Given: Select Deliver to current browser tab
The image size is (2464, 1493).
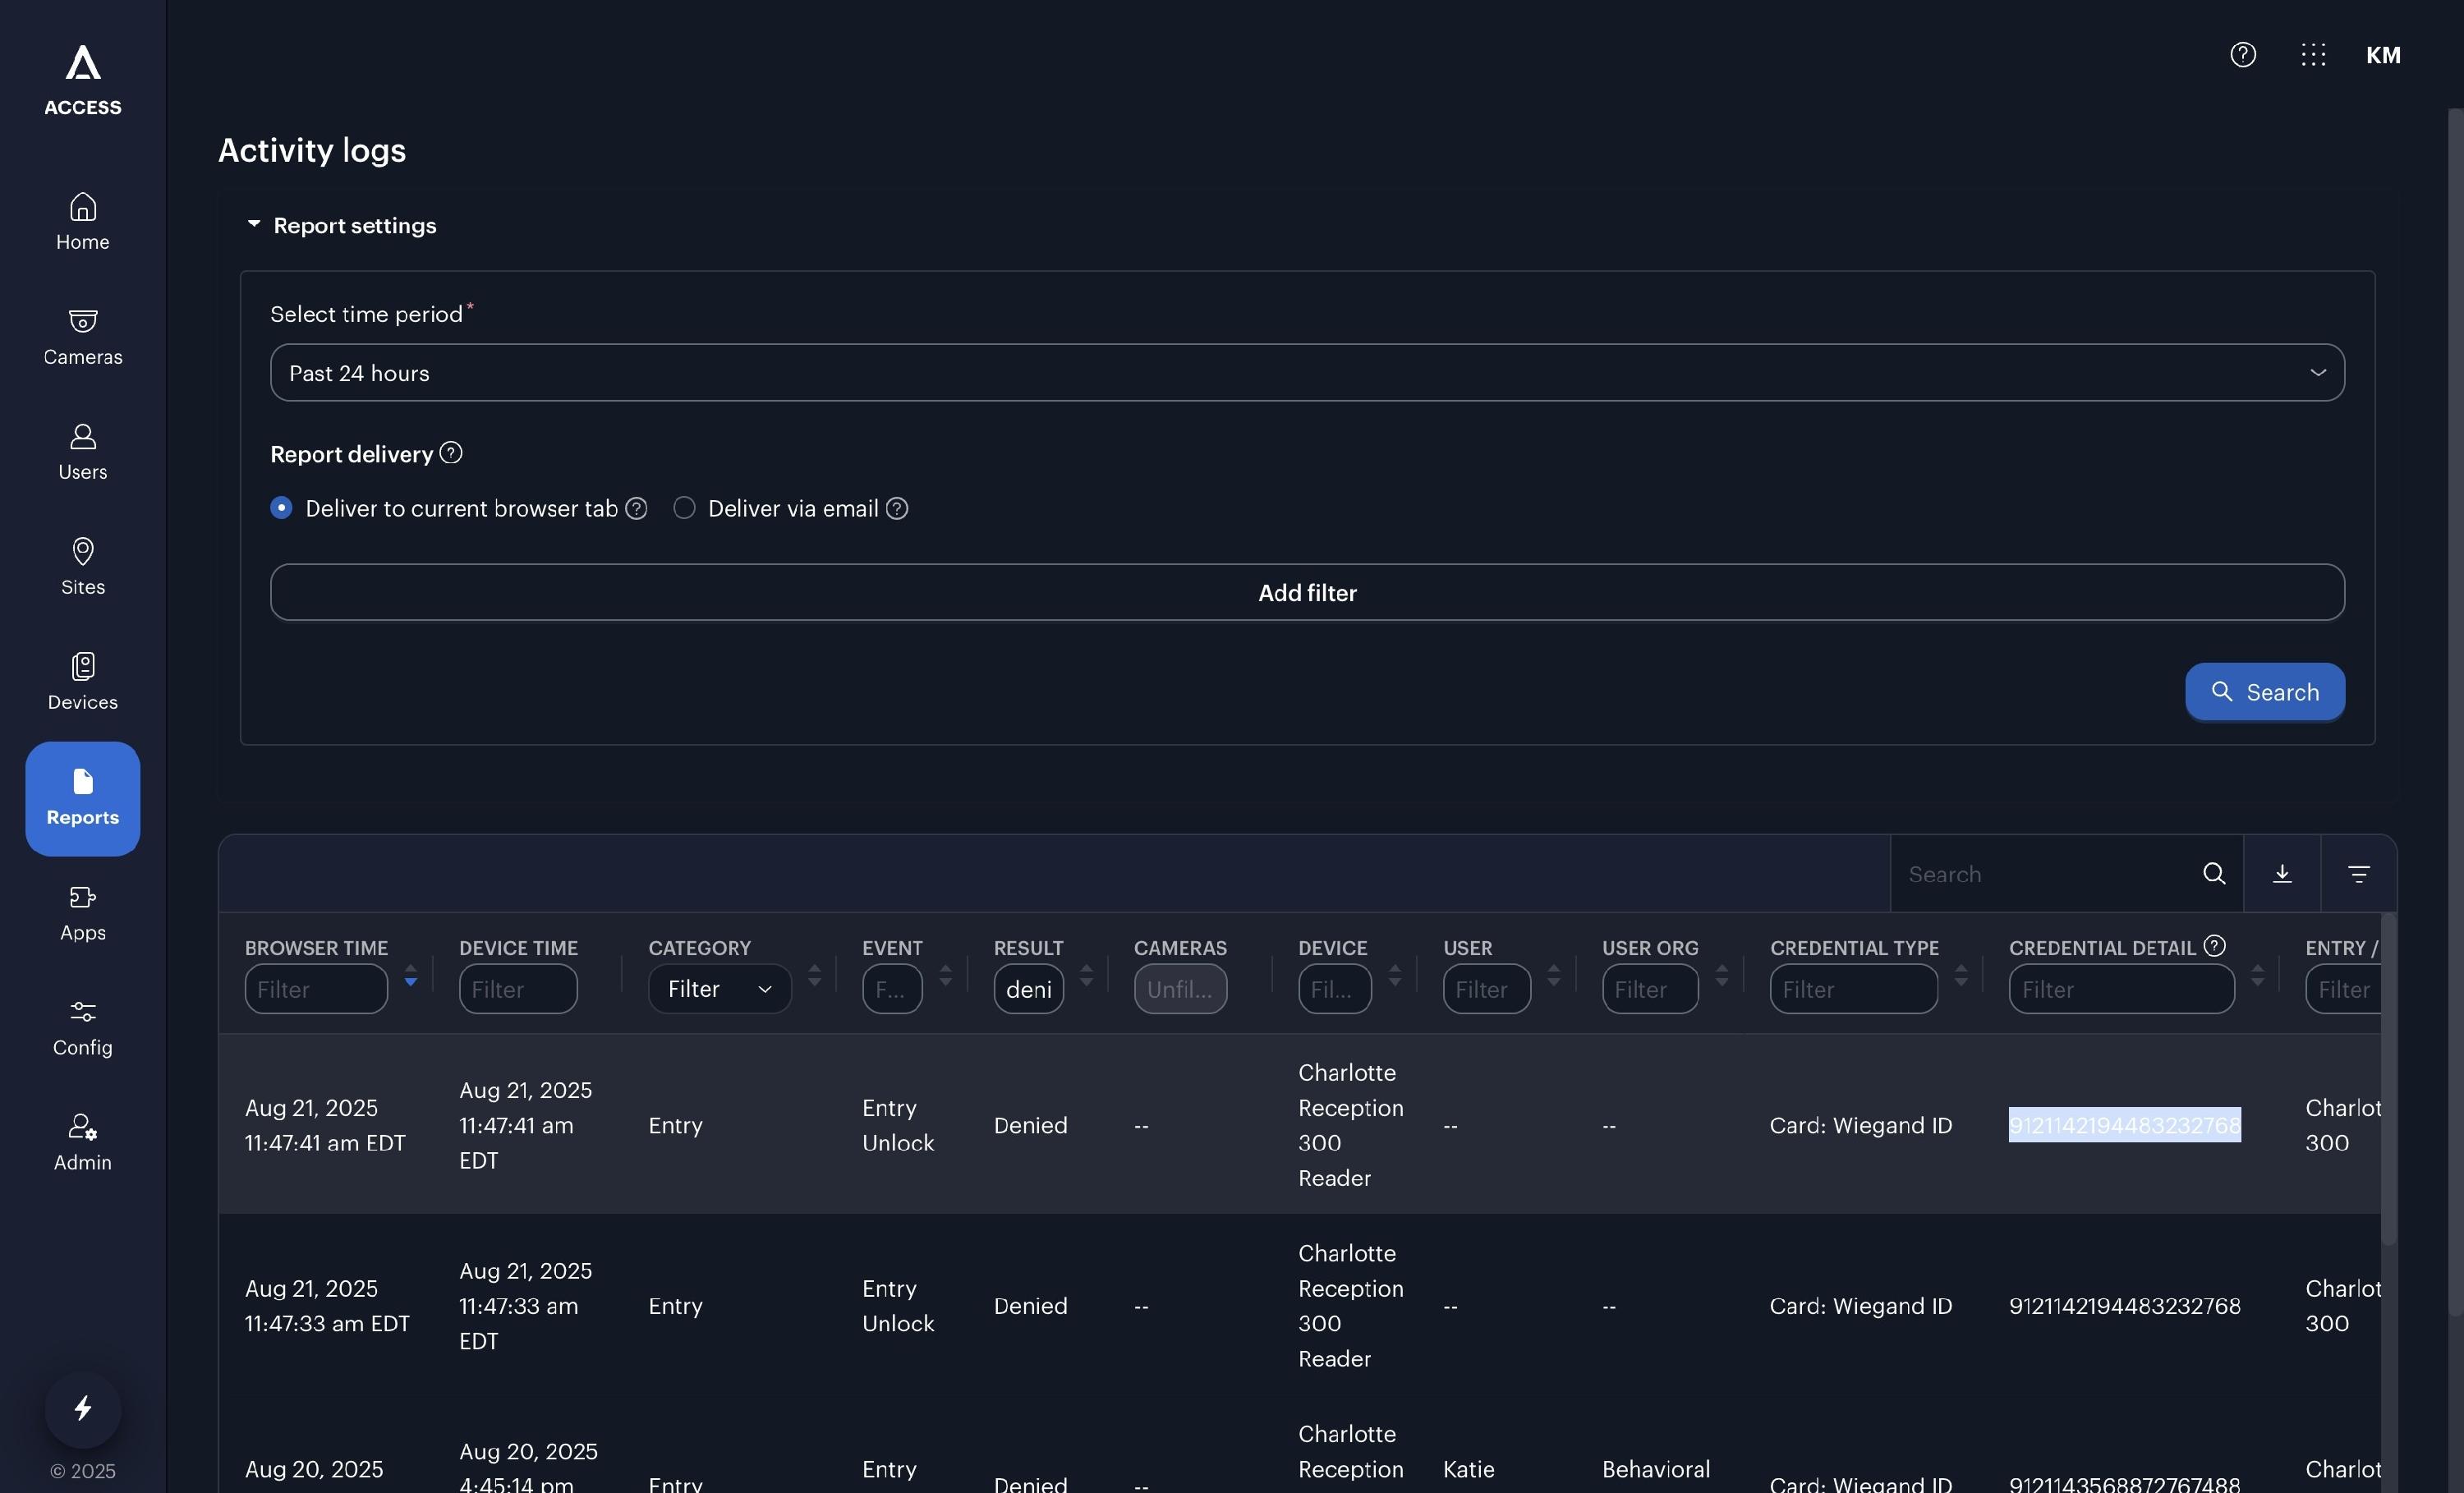Looking at the screenshot, I should click(x=281, y=508).
